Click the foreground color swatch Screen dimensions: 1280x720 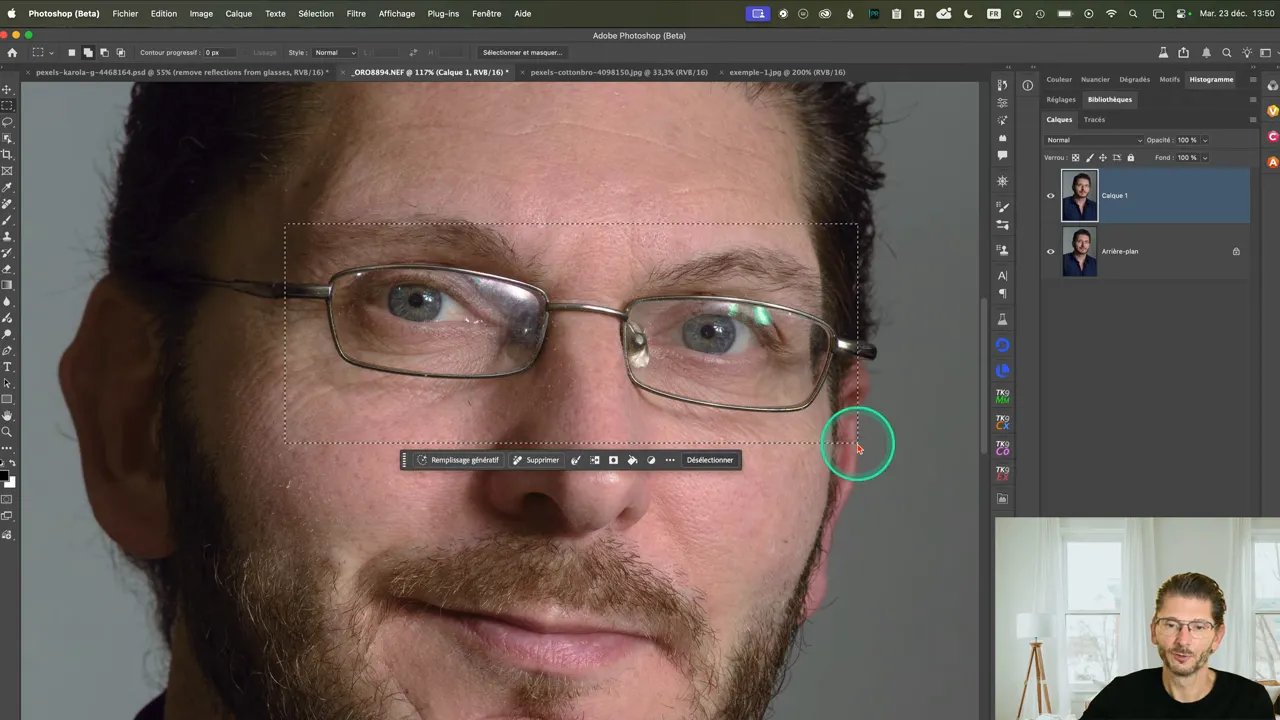(5, 477)
